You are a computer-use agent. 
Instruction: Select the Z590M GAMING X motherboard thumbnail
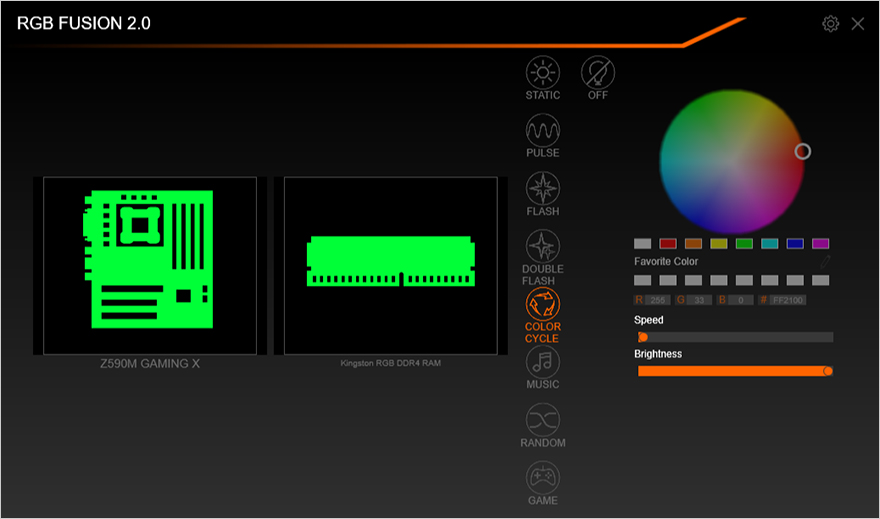(150, 265)
